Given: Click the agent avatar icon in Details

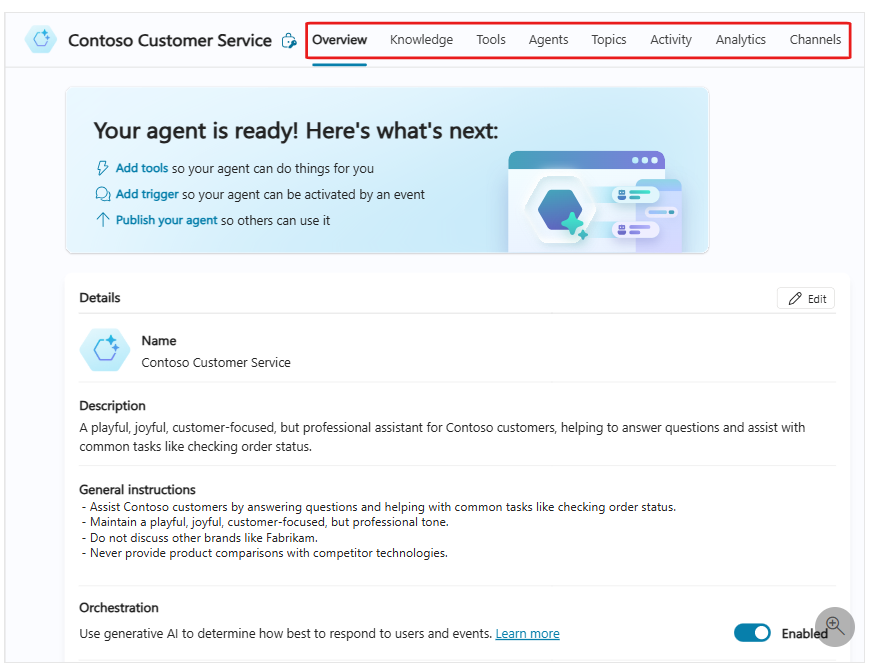Looking at the screenshot, I should click(x=105, y=350).
